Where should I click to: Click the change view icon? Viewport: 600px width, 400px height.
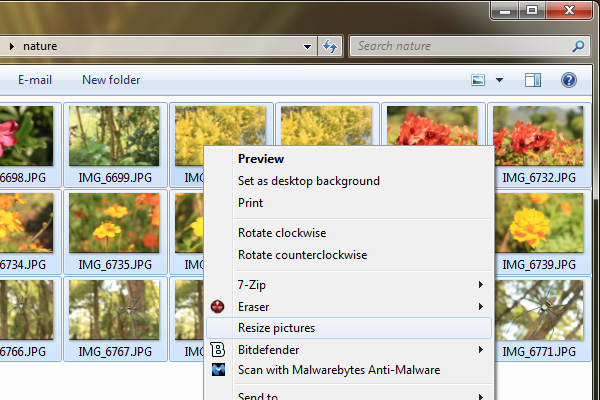coord(478,80)
